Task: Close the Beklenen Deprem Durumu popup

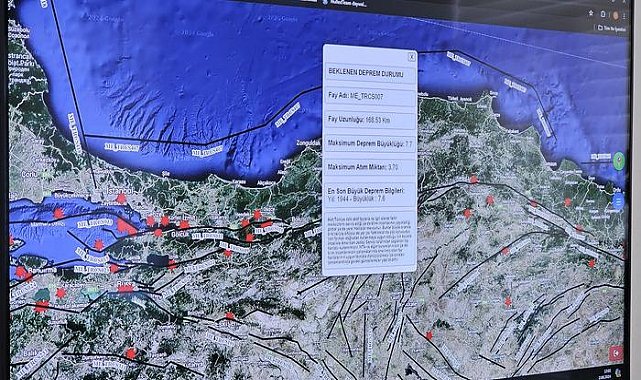Action: pos(412,57)
